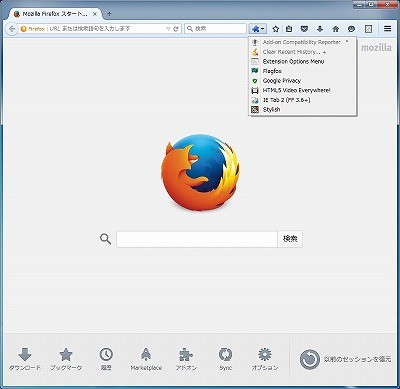Click the 検索 button beside page search box
This screenshot has width=400, height=389.
(x=290, y=239)
